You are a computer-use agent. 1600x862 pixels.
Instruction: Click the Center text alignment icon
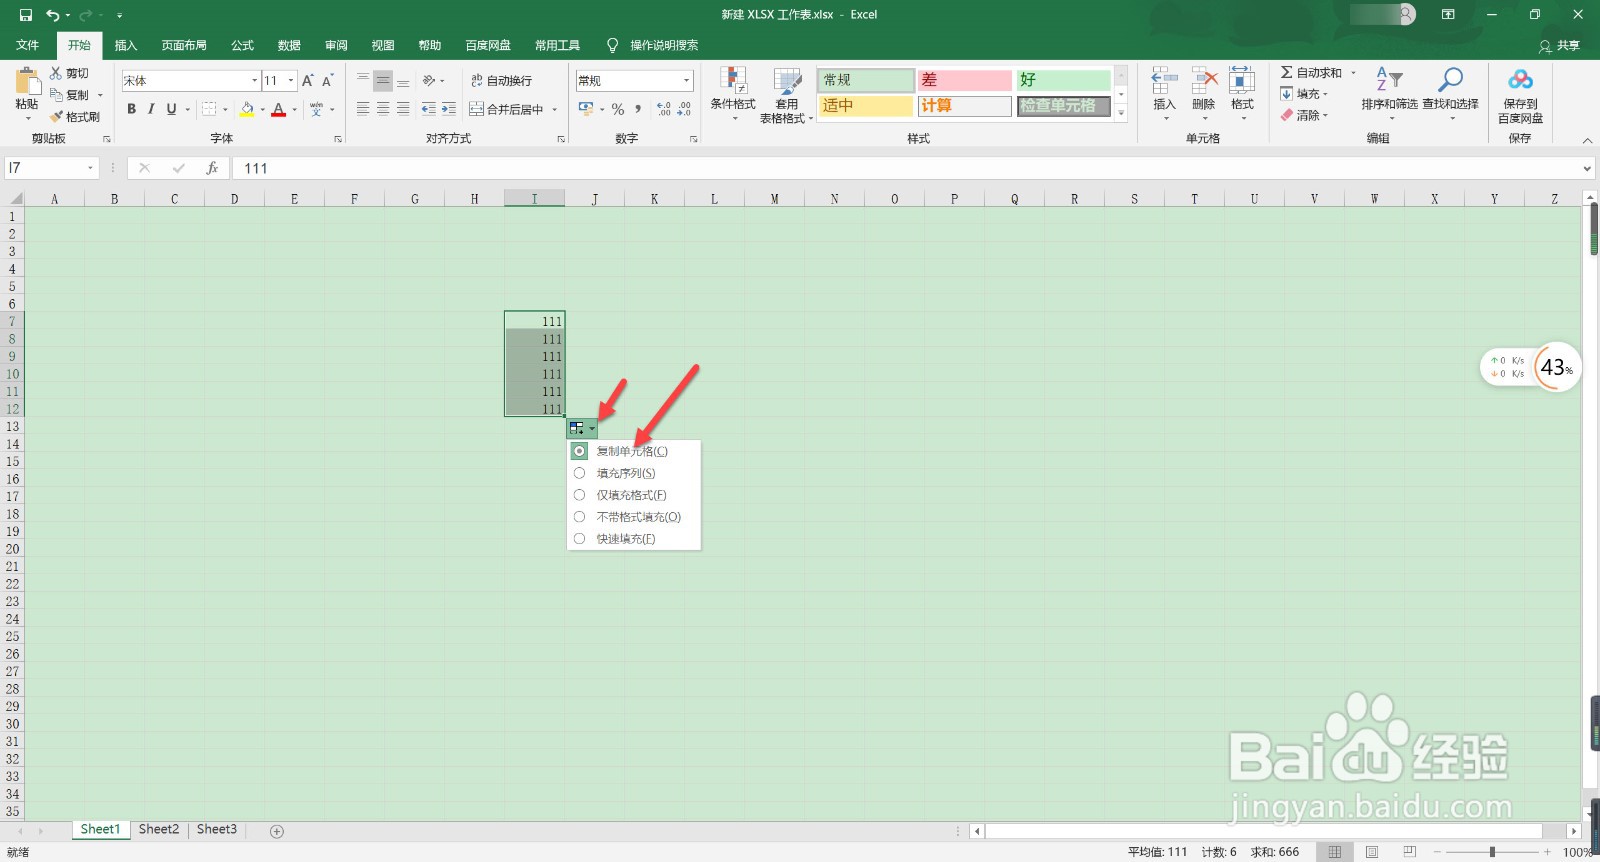(x=383, y=109)
